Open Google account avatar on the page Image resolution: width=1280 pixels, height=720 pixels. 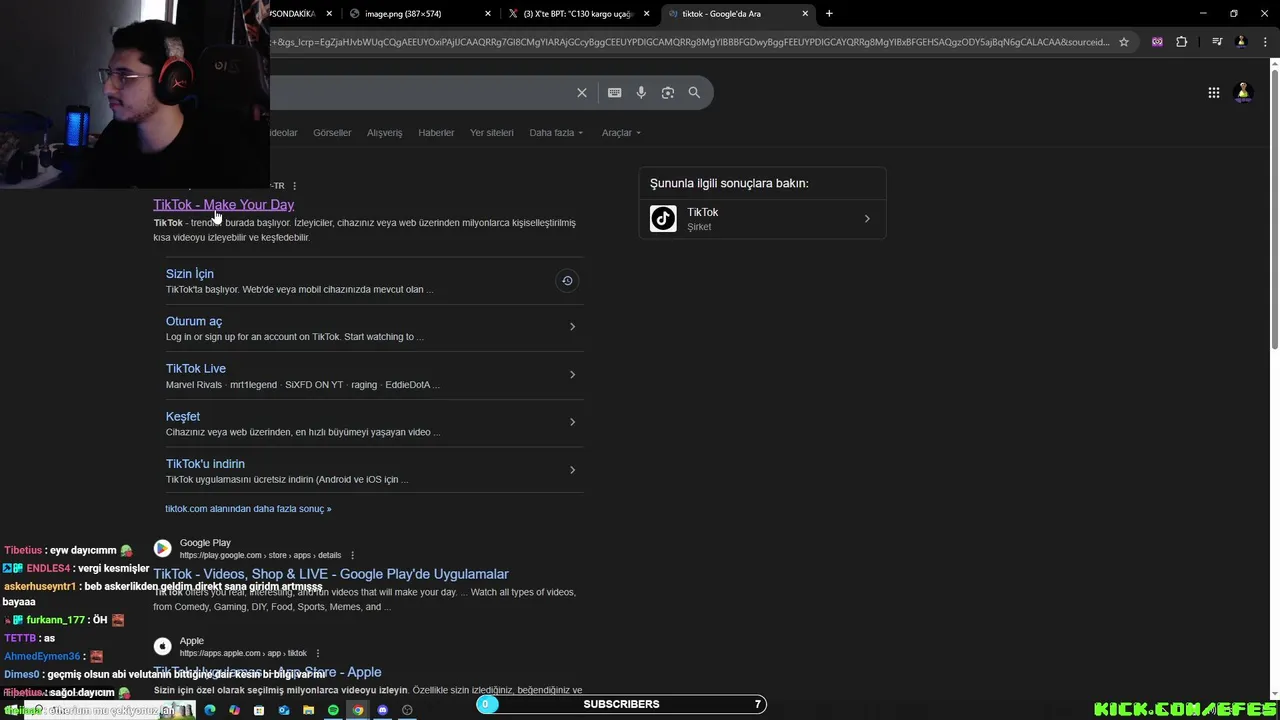click(1243, 93)
